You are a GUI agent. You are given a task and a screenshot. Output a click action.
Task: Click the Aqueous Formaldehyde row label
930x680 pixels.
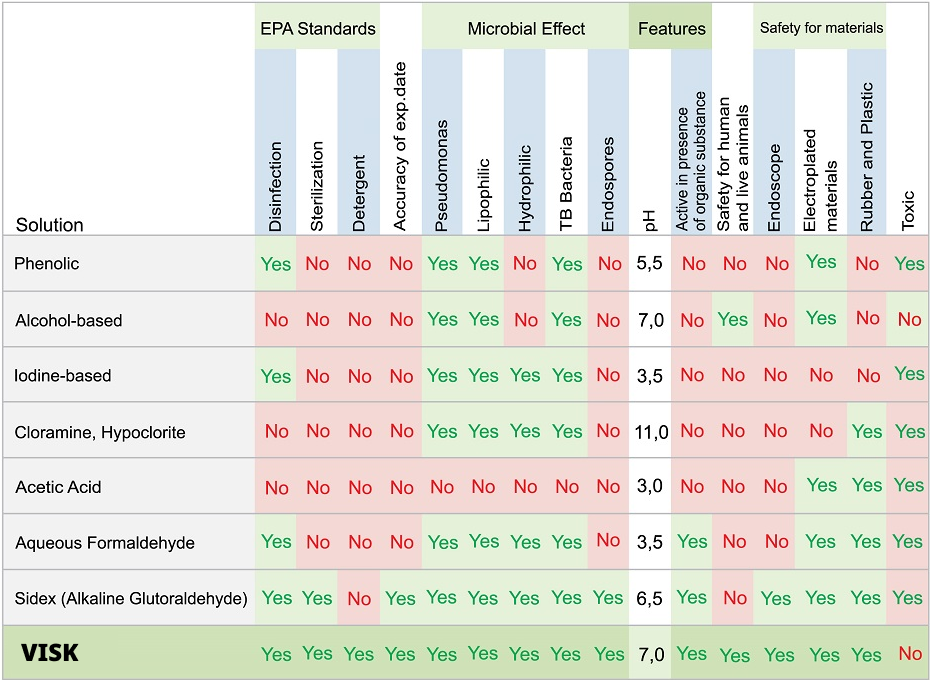(105, 543)
